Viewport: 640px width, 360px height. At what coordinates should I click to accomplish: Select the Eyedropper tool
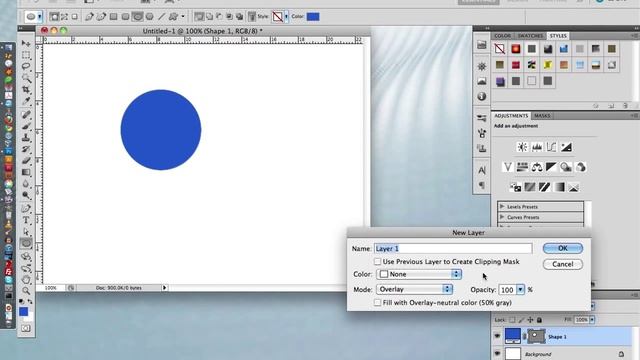(26, 101)
